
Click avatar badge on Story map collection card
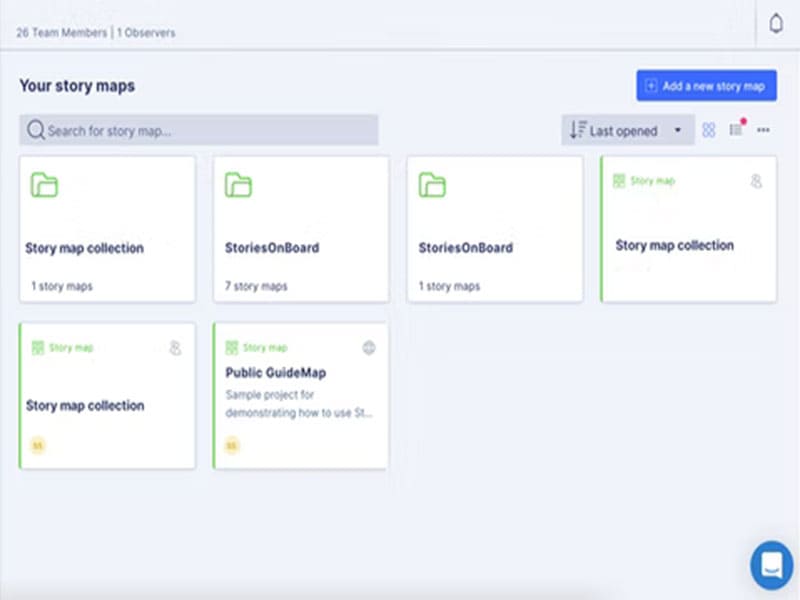[x=38, y=445]
